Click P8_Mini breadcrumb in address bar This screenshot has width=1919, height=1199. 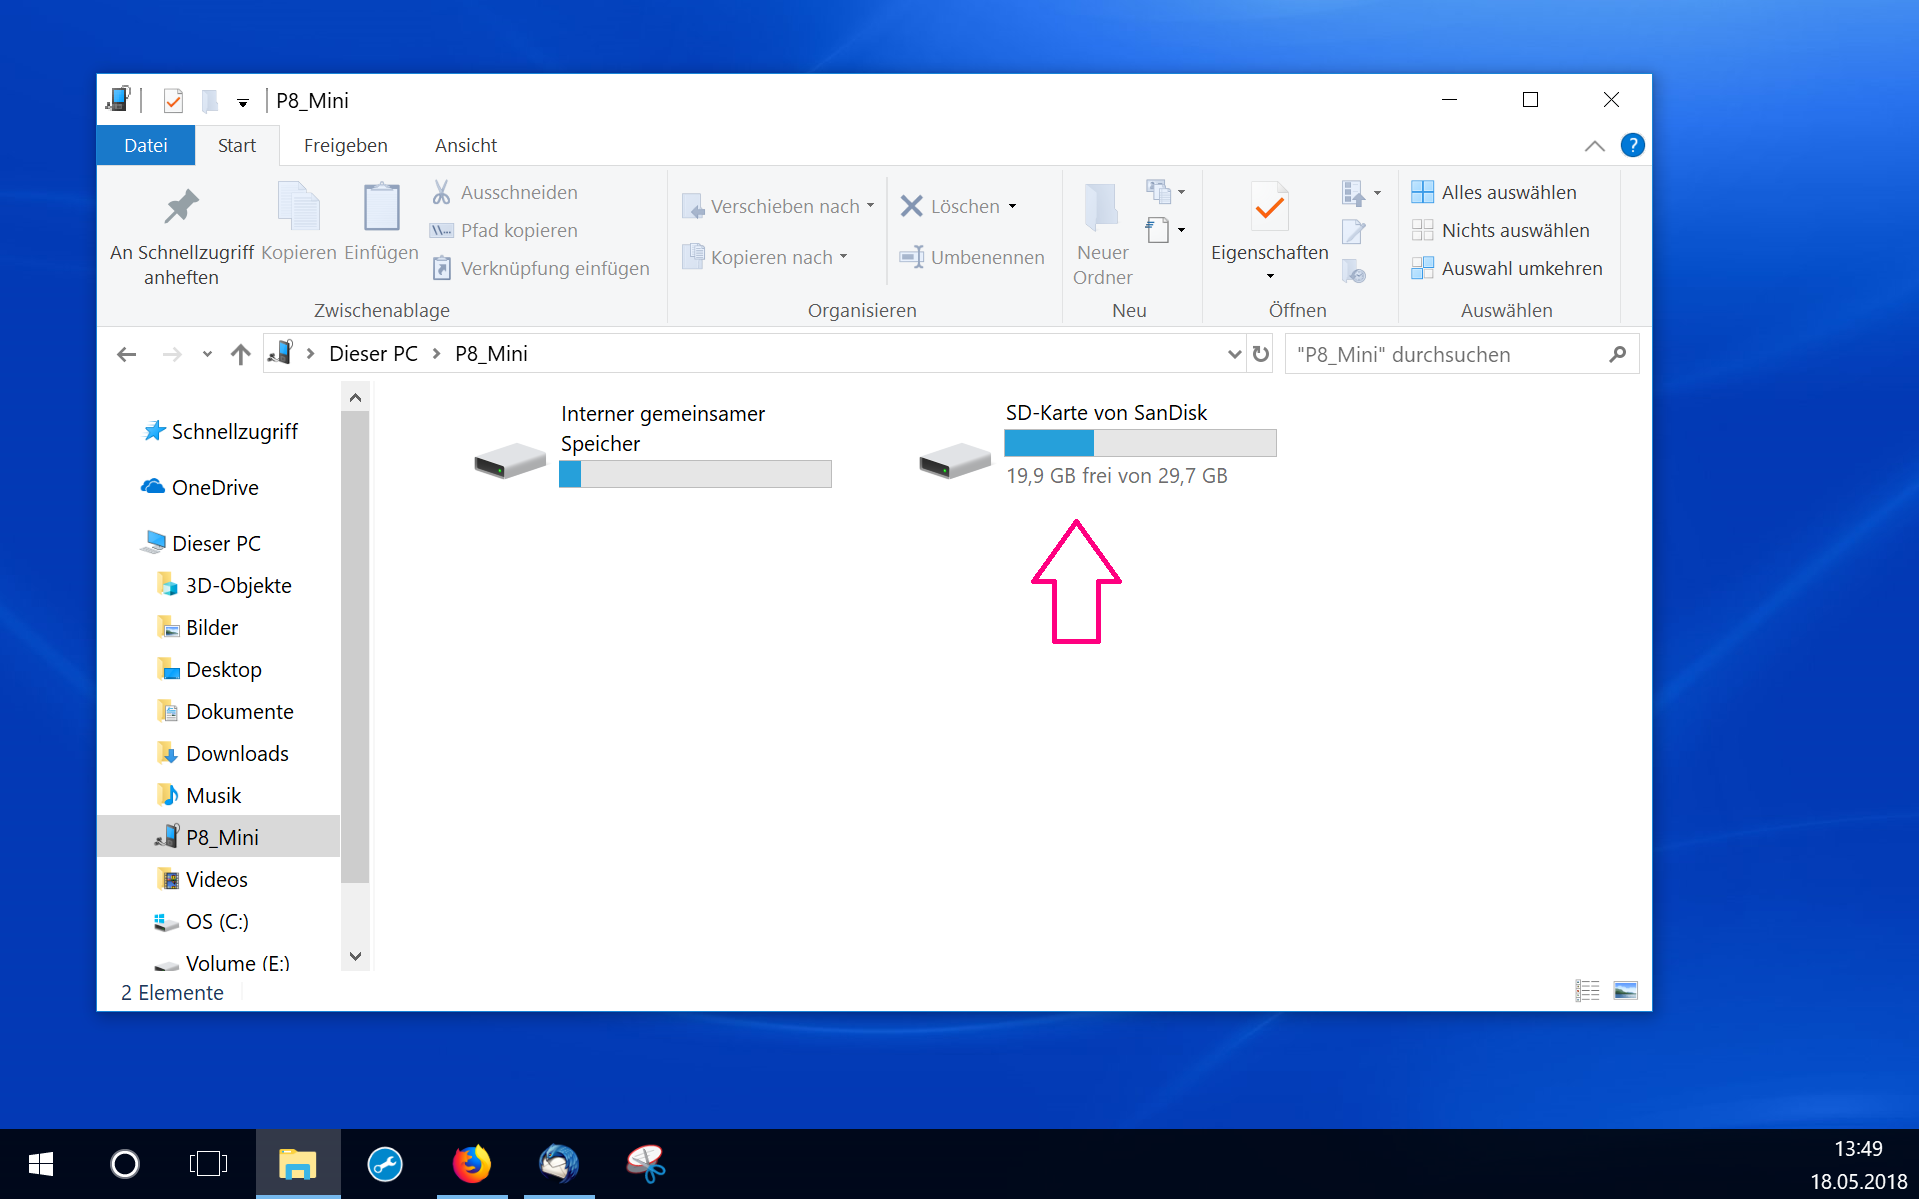(x=491, y=354)
